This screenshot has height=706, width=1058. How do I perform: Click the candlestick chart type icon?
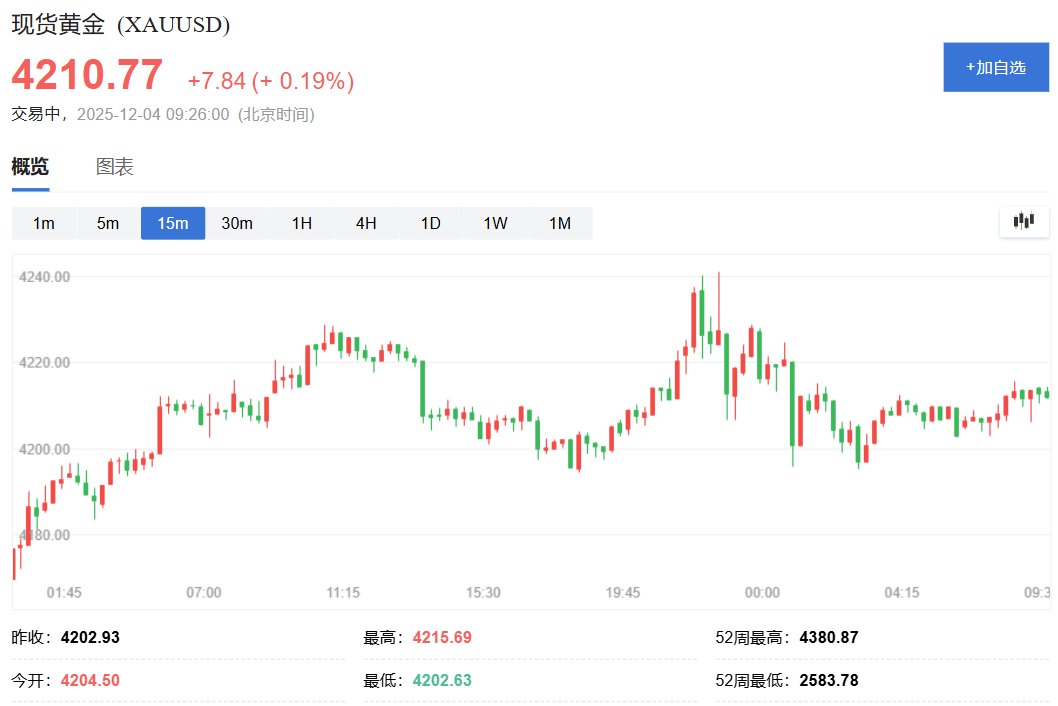coord(1024,221)
